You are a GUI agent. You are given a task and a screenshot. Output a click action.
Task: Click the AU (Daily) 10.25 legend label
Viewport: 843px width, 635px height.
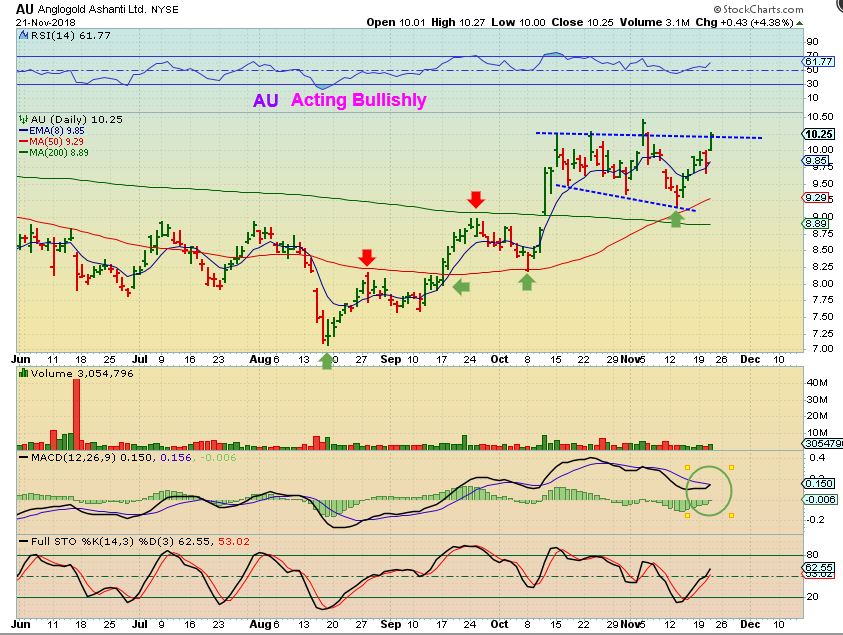[76, 119]
